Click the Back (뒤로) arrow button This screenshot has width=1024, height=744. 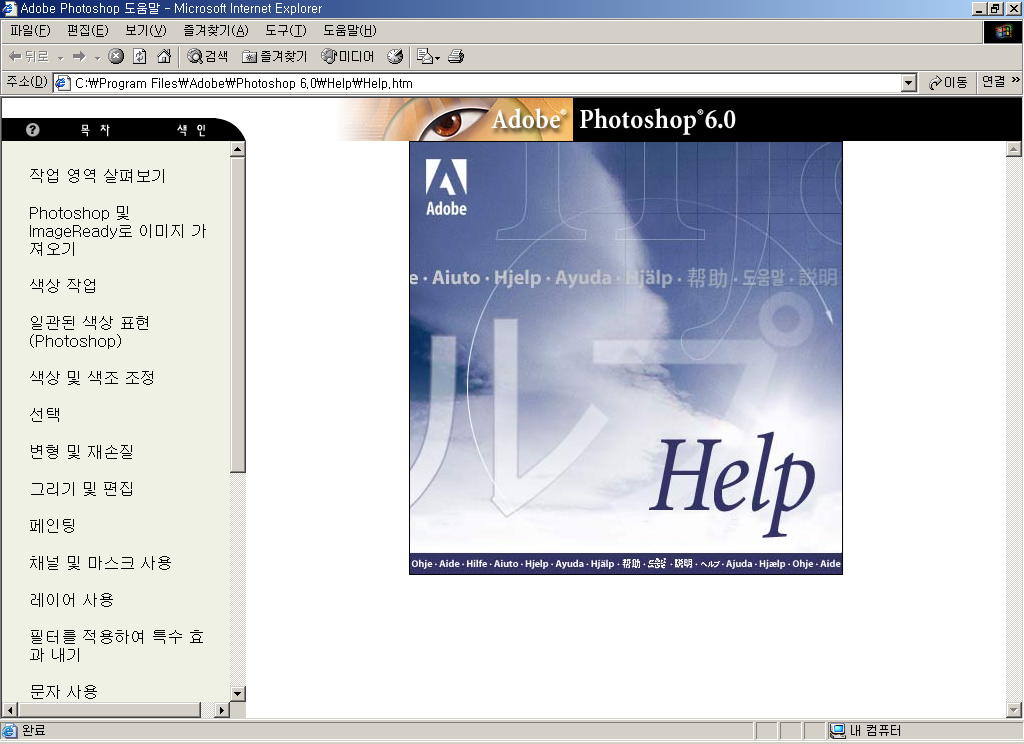(x=29, y=57)
